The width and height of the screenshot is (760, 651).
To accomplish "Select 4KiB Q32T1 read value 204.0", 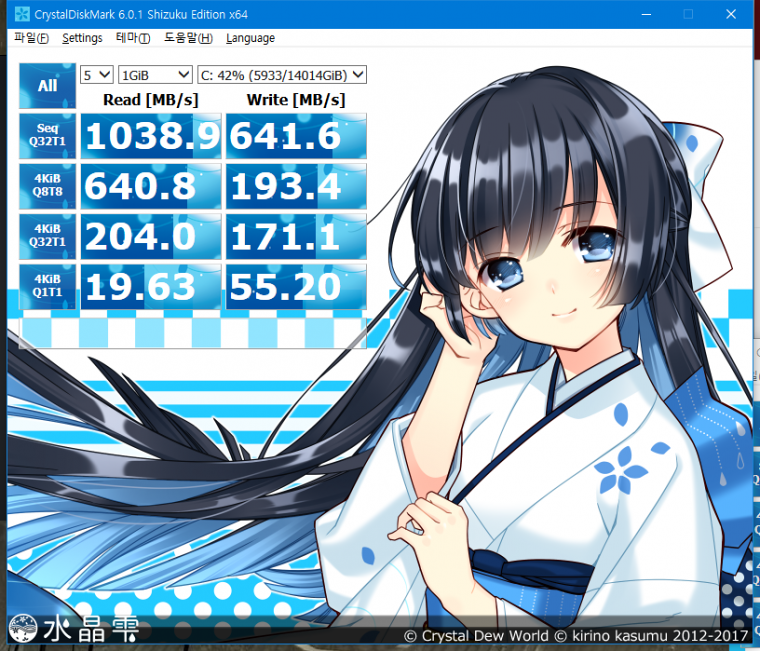I will point(151,236).
